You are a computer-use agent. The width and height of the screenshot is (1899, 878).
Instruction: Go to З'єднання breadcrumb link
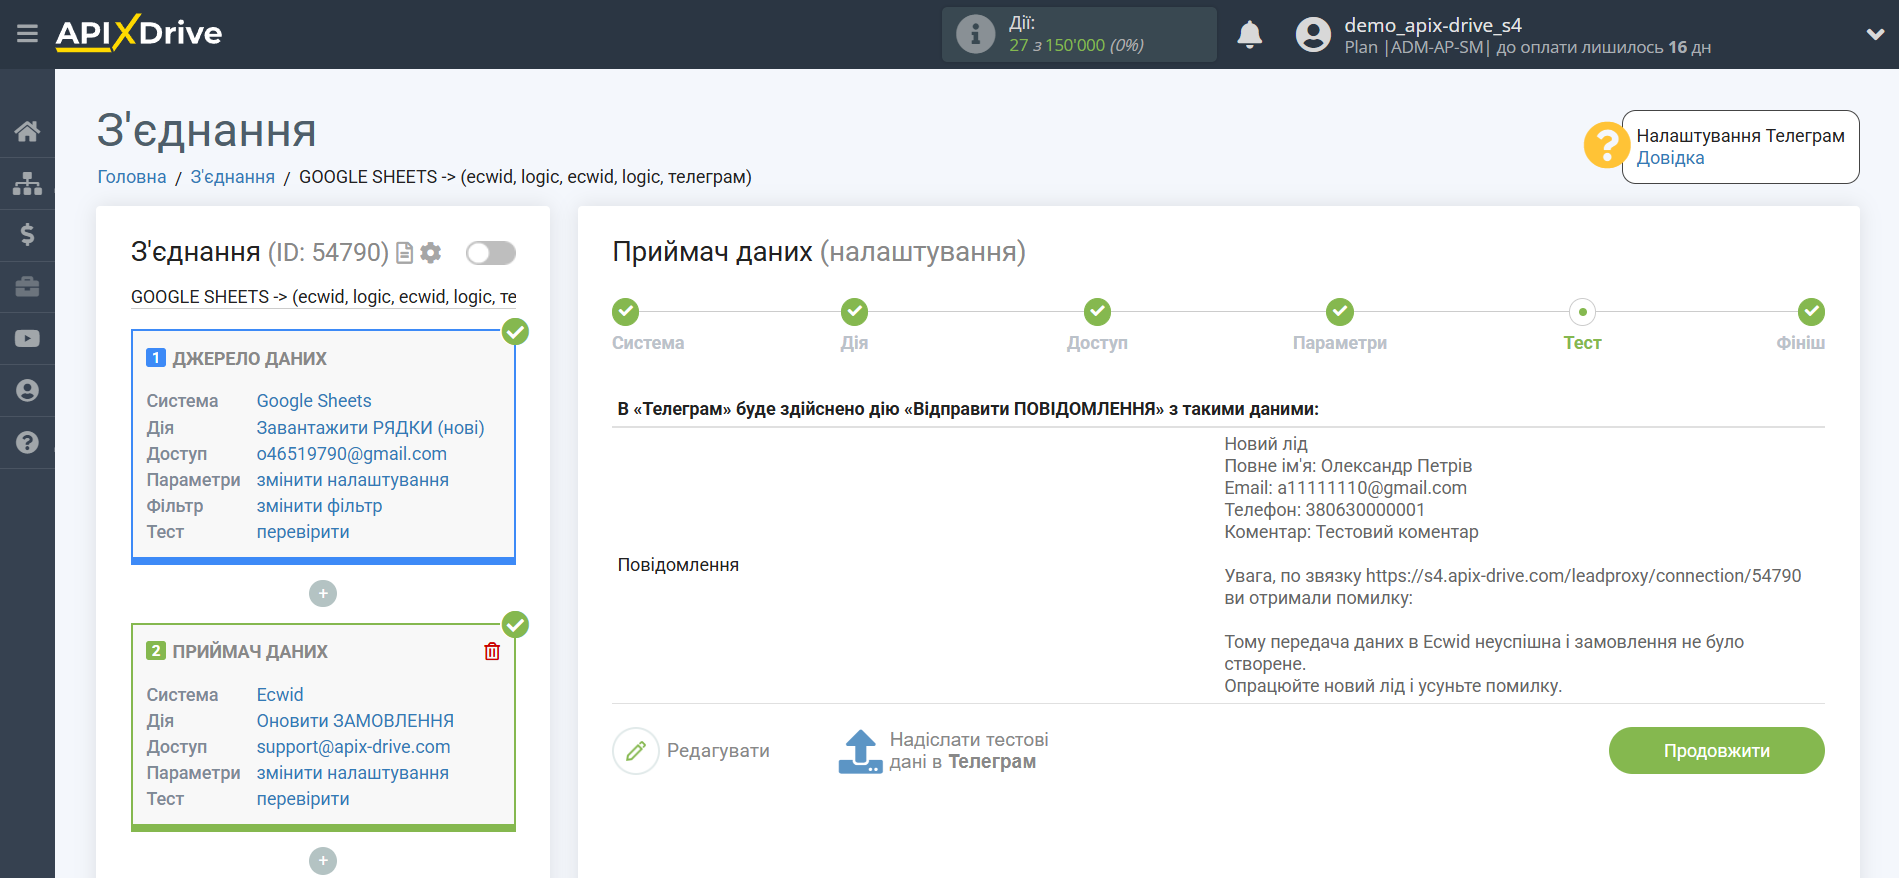[x=233, y=177]
